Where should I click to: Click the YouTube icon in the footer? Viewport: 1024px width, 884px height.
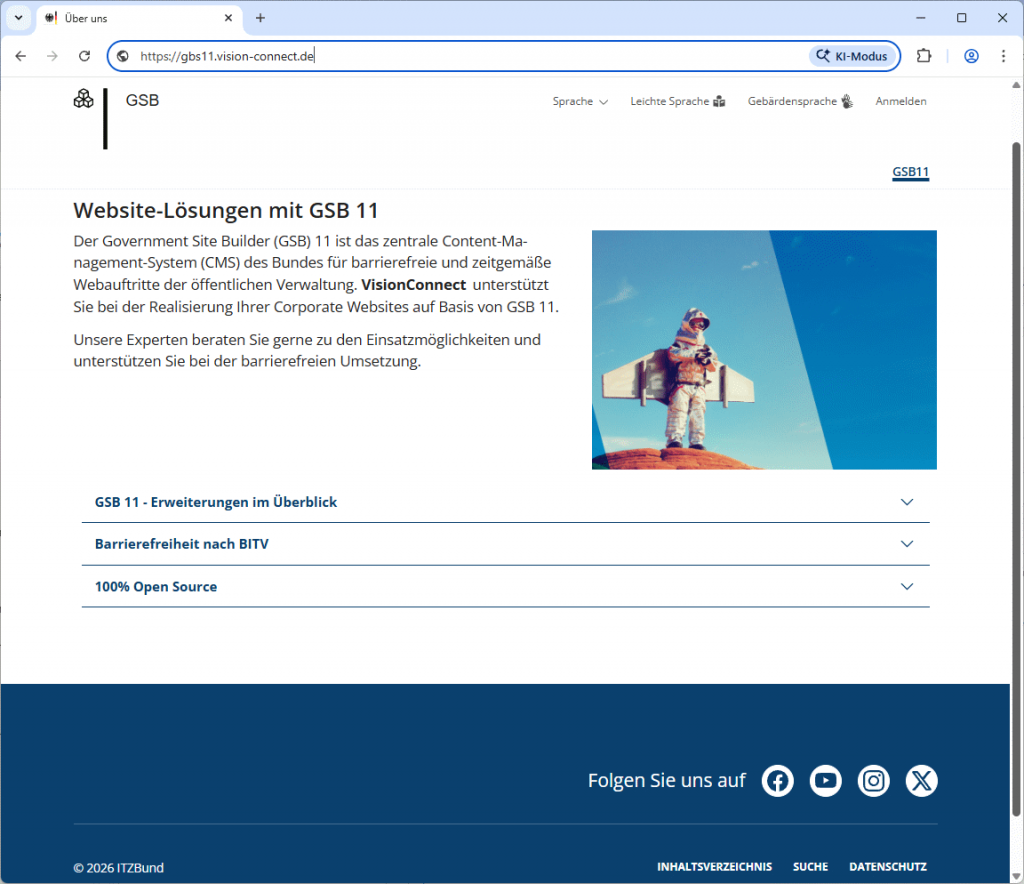825,780
